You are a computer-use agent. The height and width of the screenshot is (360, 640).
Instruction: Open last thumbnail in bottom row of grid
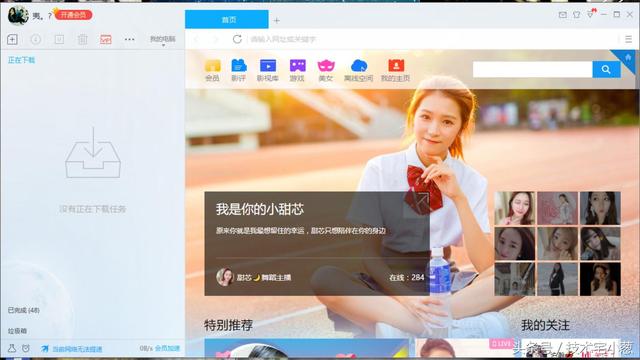(x=600, y=279)
